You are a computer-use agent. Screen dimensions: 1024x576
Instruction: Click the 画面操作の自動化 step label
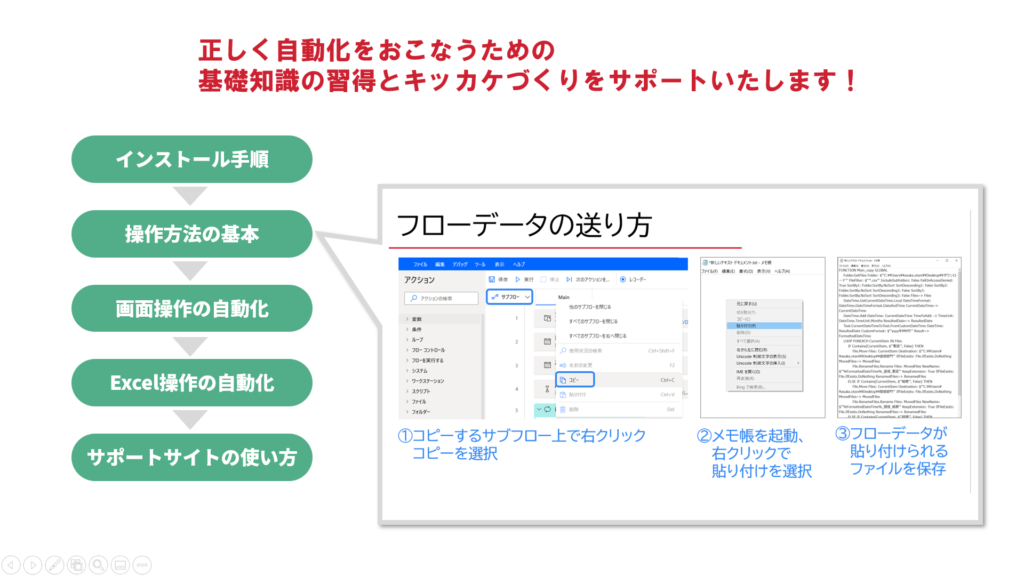pyautogui.click(x=192, y=308)
